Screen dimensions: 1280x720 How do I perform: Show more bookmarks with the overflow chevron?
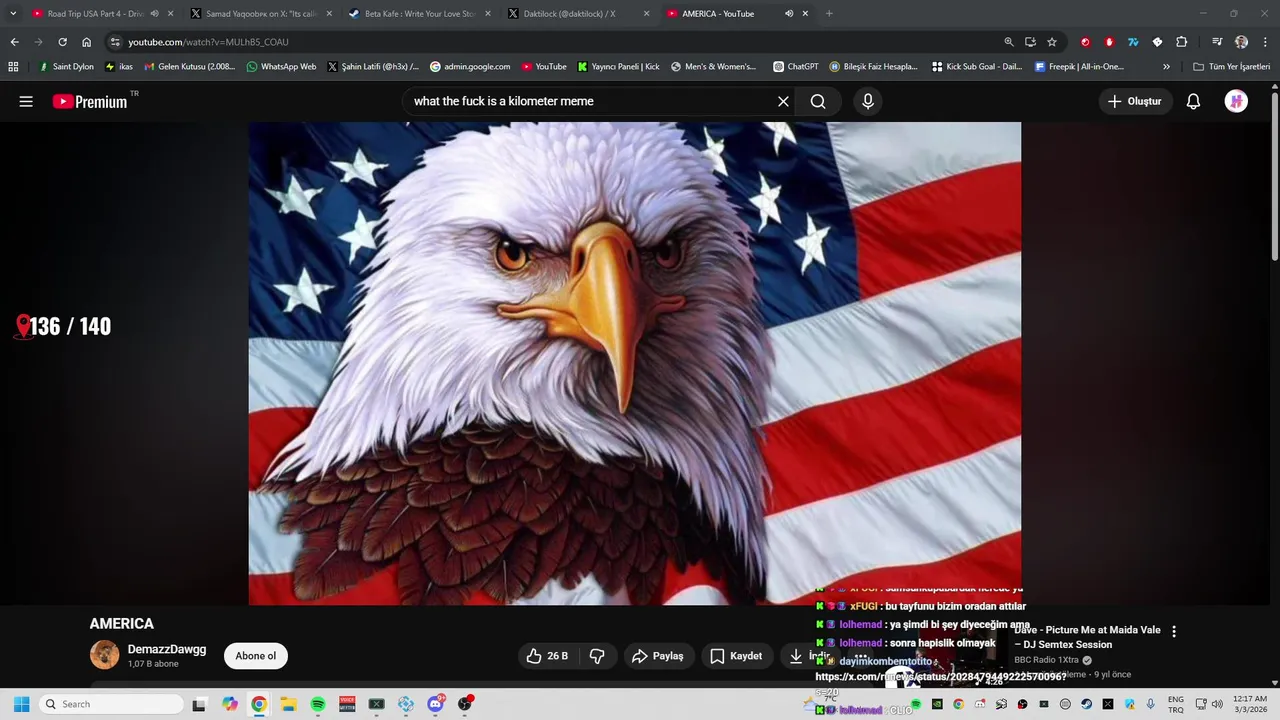pos(1166,67)
